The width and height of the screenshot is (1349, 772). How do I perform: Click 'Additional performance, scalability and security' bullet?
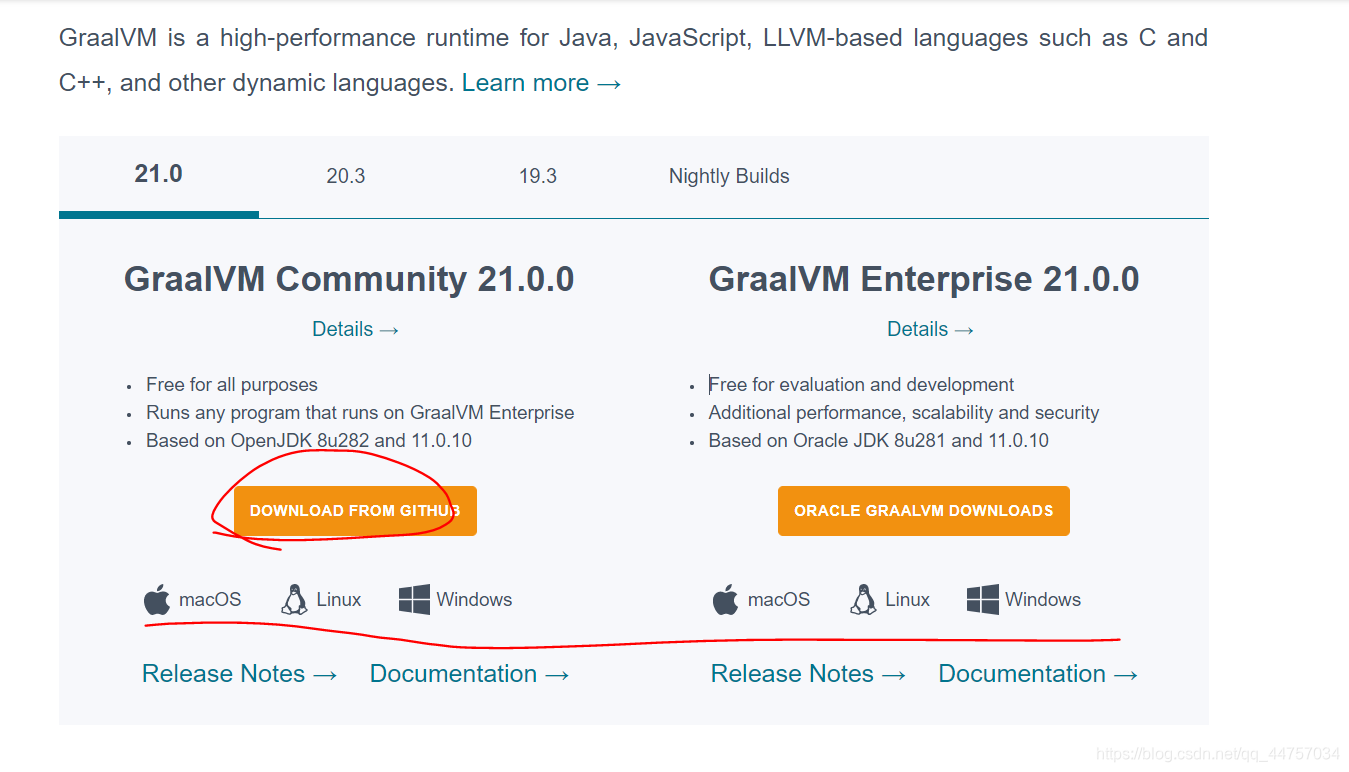pyautogui.click(x=904, y=413)
